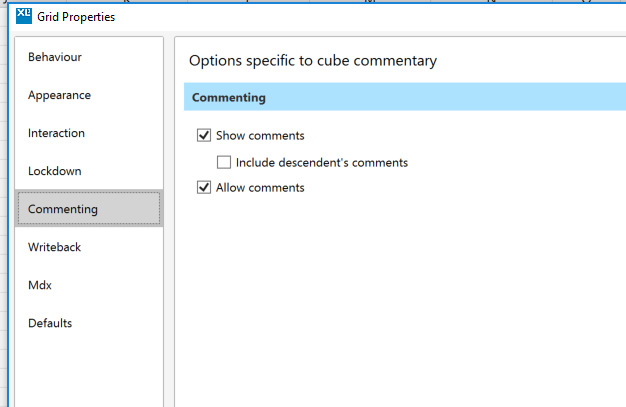The width and height of the screenshot is (626, 407).
Task: Enable Include descendent's comments checkbox
Action: click(224, 162)
